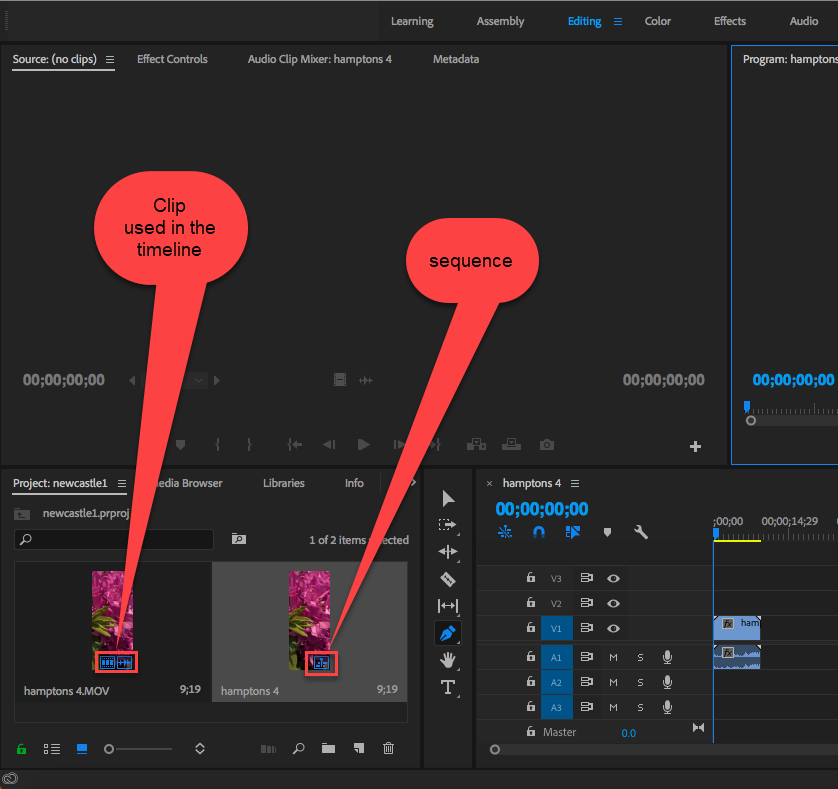
Task: Select the Type tool
Action: click(x=448, y=687)
